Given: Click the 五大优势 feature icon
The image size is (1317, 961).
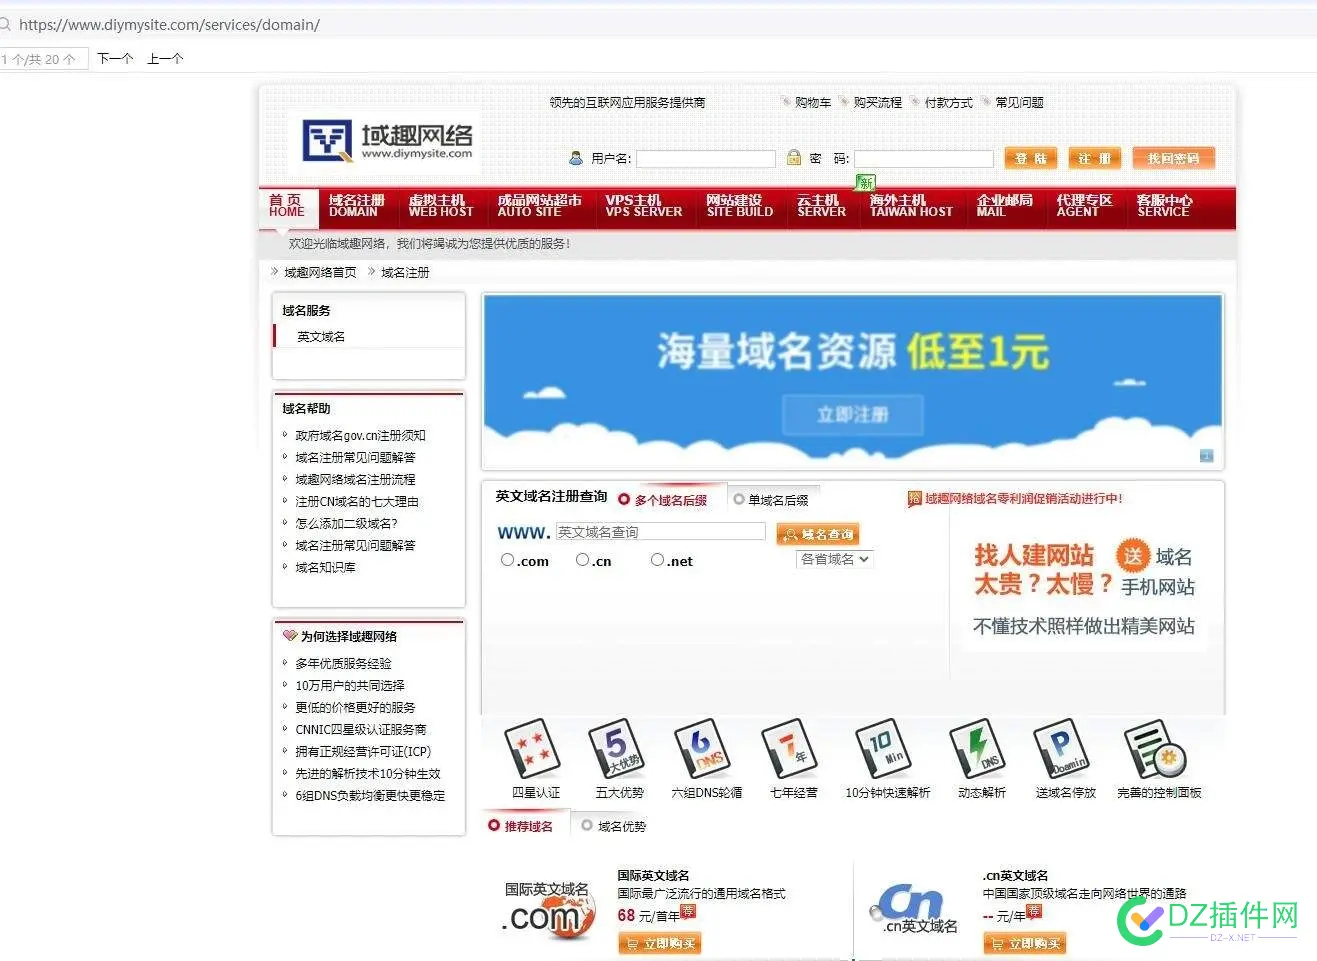Looking at the screenshot, I should (616, 748).
